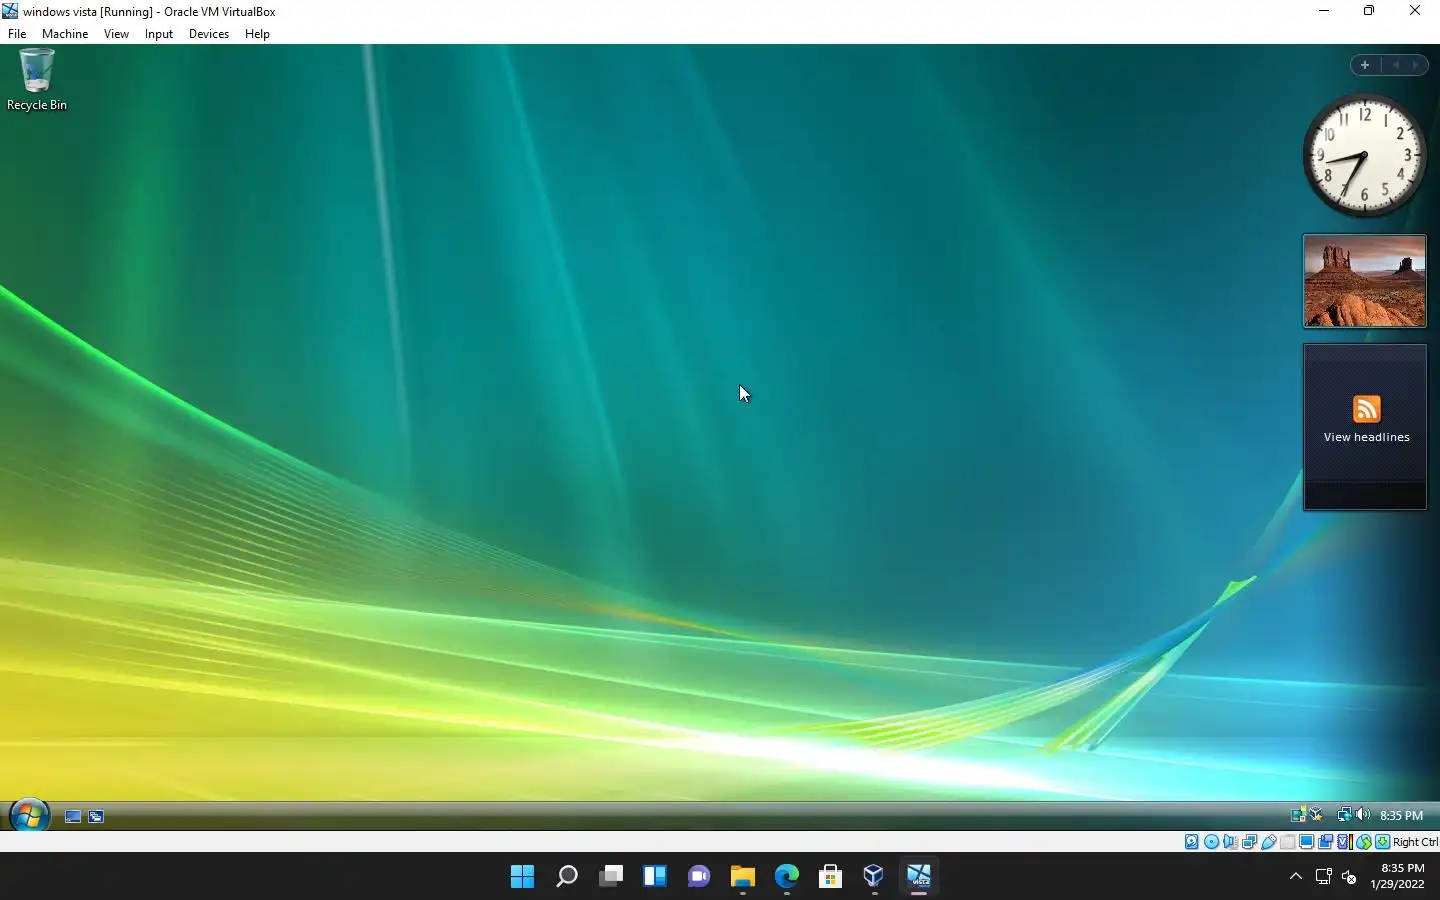Viewport: 1440px width, 900px height.
Task: Open Chat on the host taskbar
Action: coord(698,876)
